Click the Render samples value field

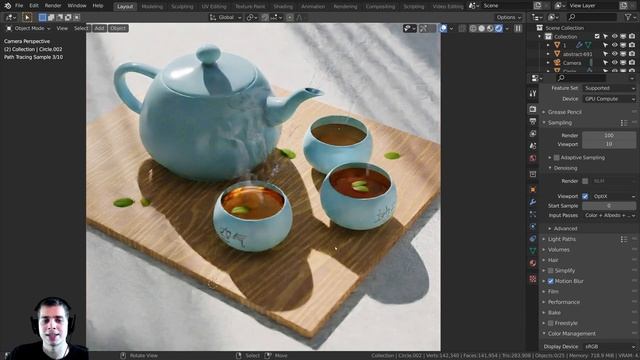[x=609, y=135]
